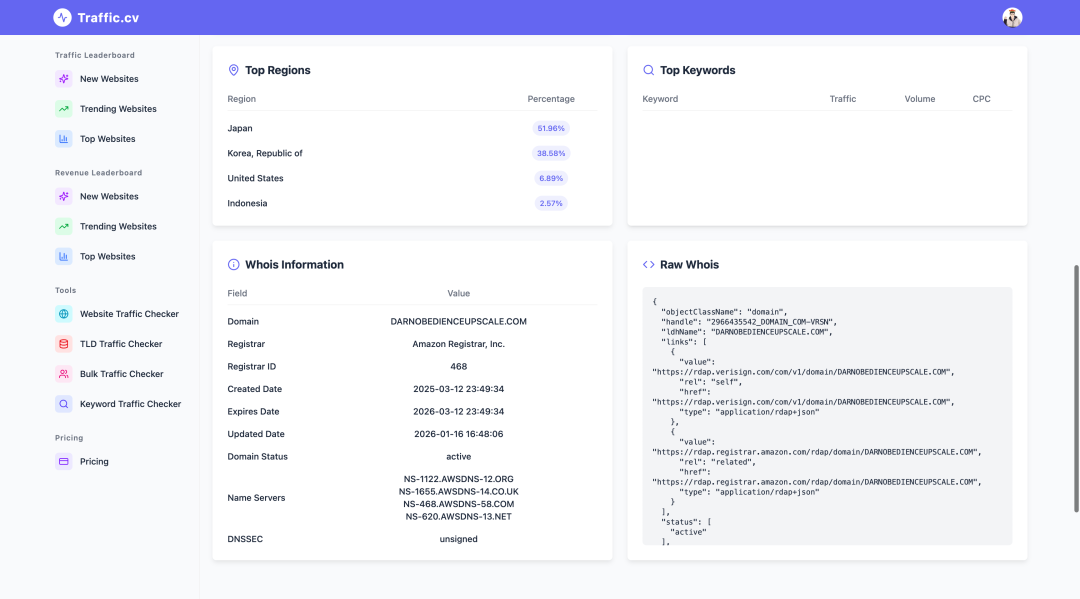Image resolution: width=1080 pixels, height=599 pixels.
Task: Click name server NS-620.AWSDNS-13.NET
Action: pyautogui.click(x=458, y=516)
